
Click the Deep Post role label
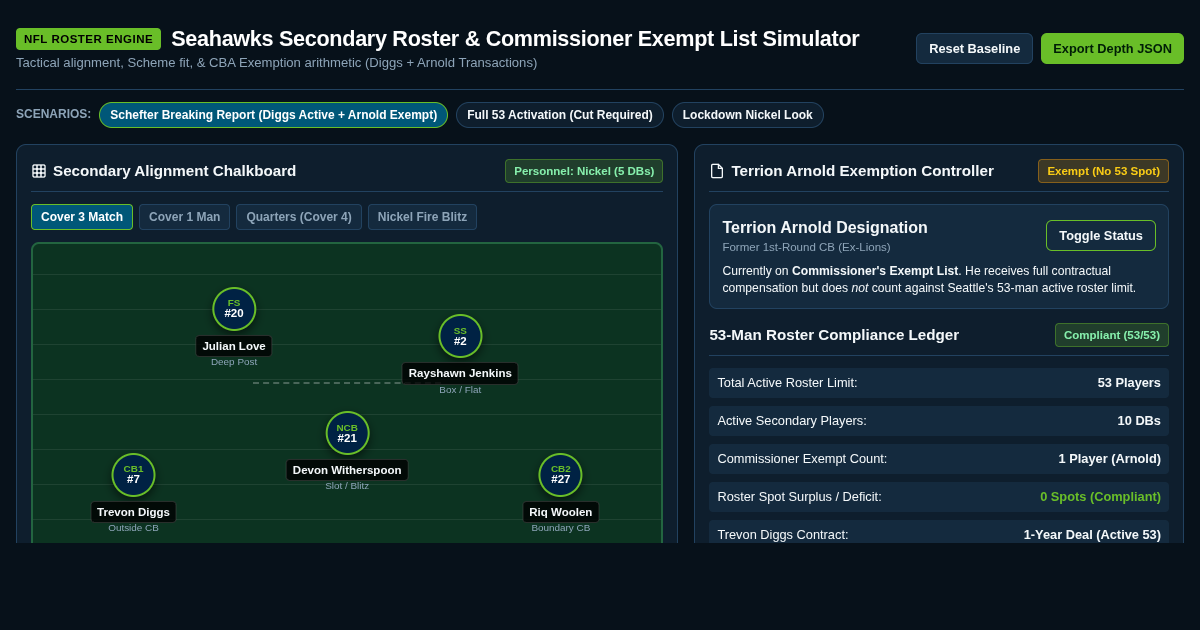click(234, 362)
